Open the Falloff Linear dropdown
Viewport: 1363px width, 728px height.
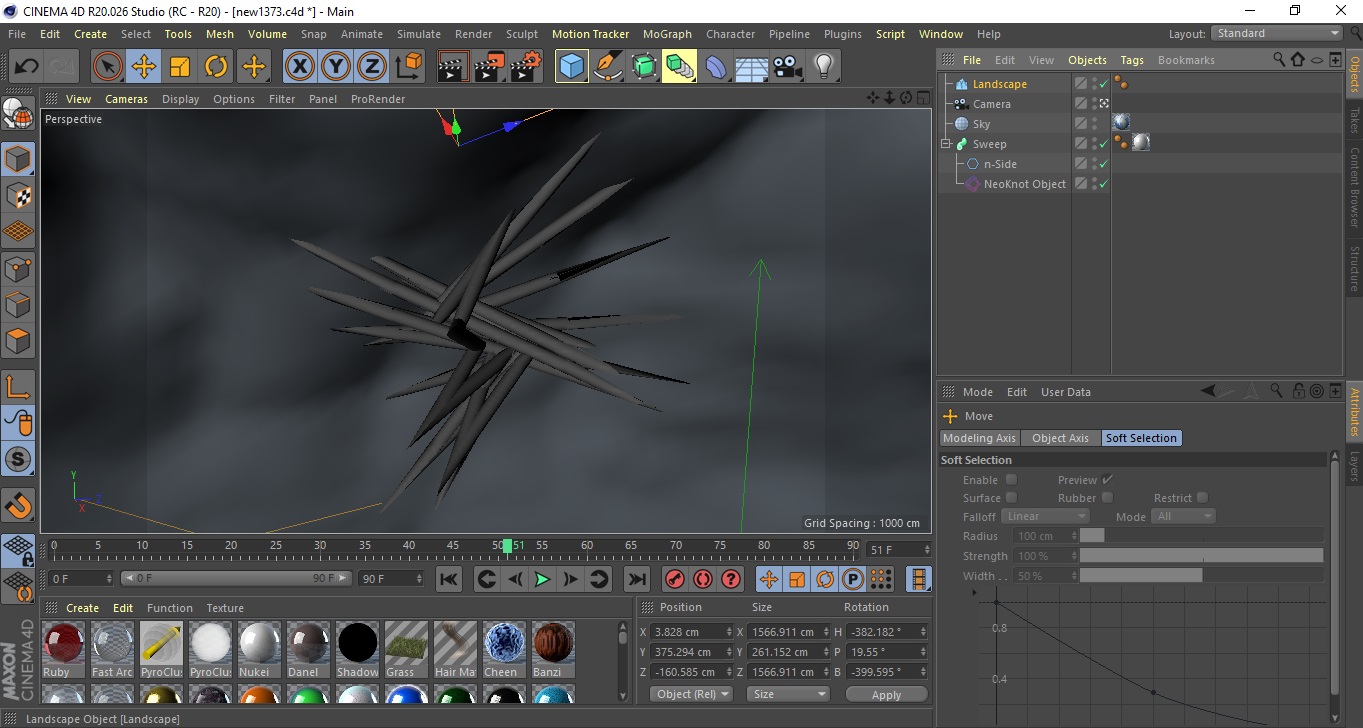click(1045, 516)
